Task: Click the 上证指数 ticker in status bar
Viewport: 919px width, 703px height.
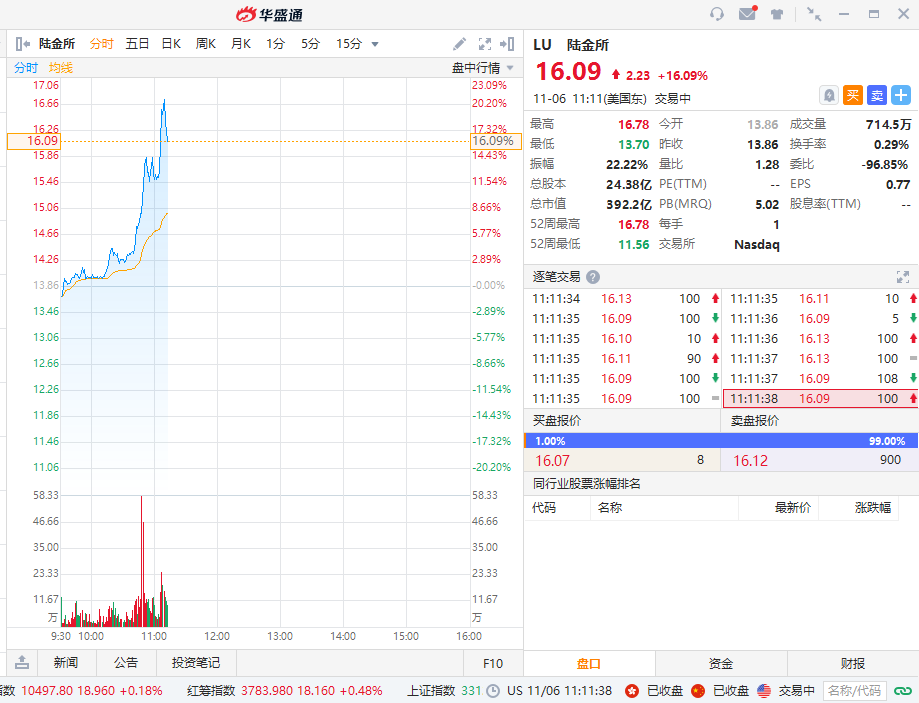Action: 444,691
